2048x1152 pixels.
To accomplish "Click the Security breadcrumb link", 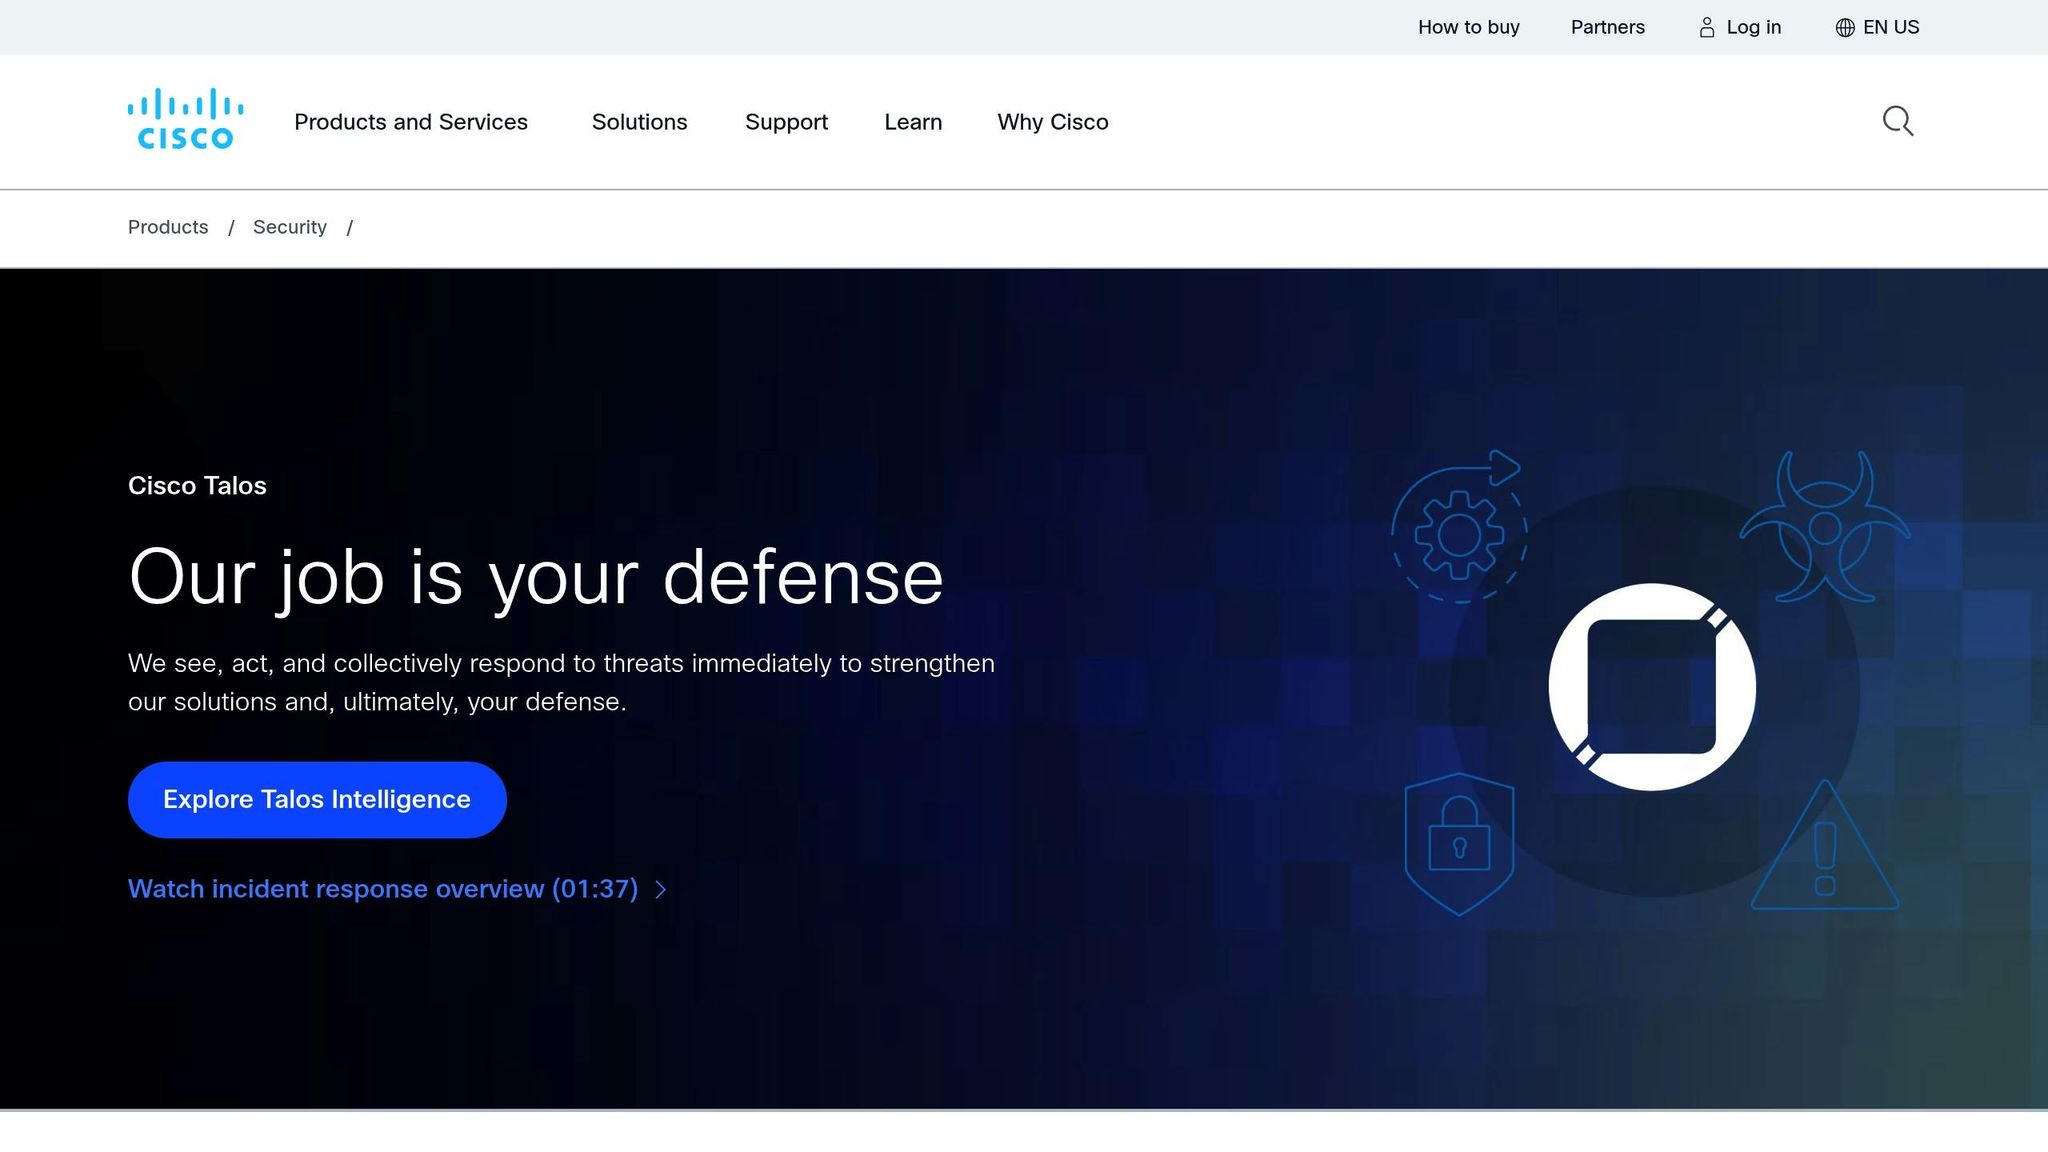I will (x=289, y=227).
